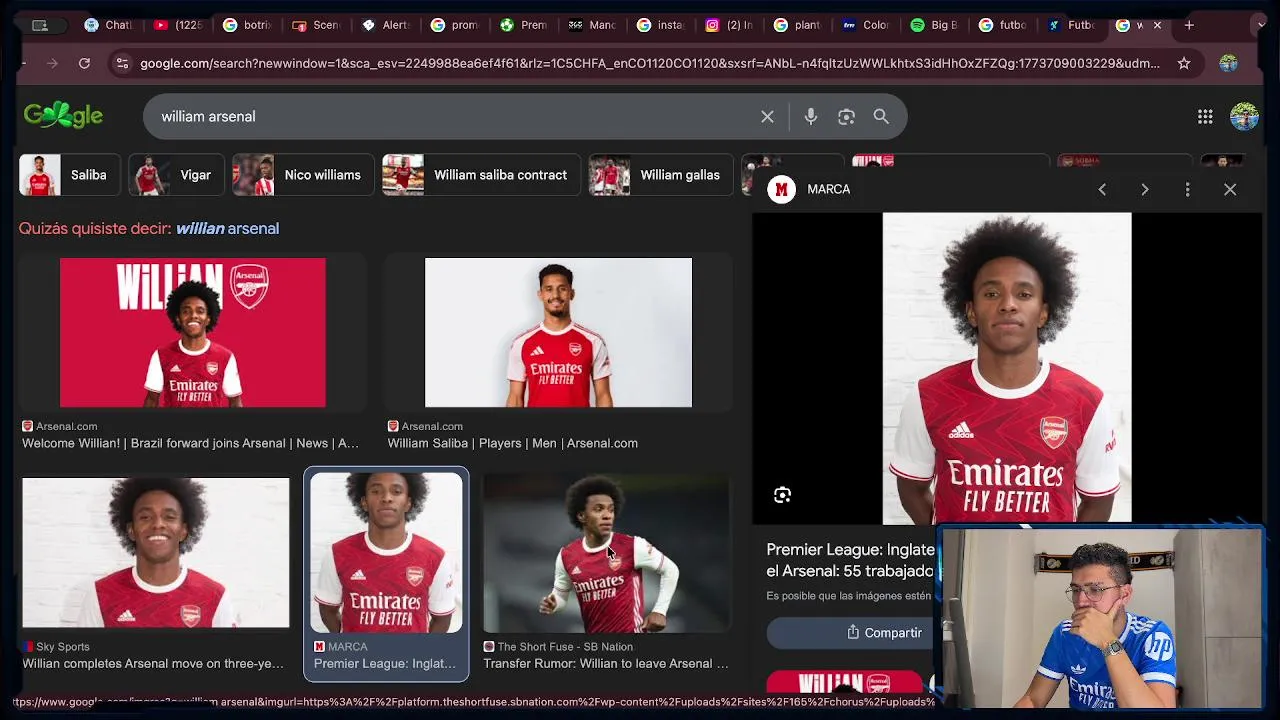Click 'Arsenal.com' source above the Saliba caption

pos(432,426)
